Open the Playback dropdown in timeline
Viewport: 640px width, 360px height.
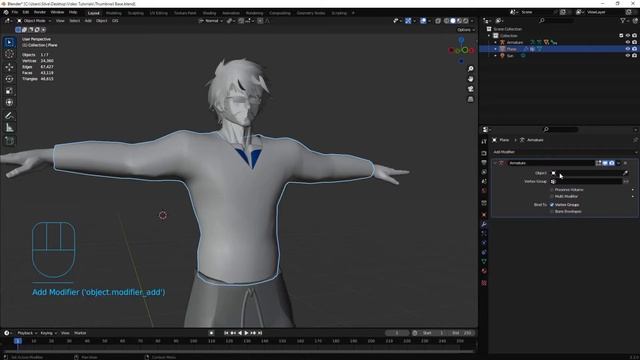[27, 333]
